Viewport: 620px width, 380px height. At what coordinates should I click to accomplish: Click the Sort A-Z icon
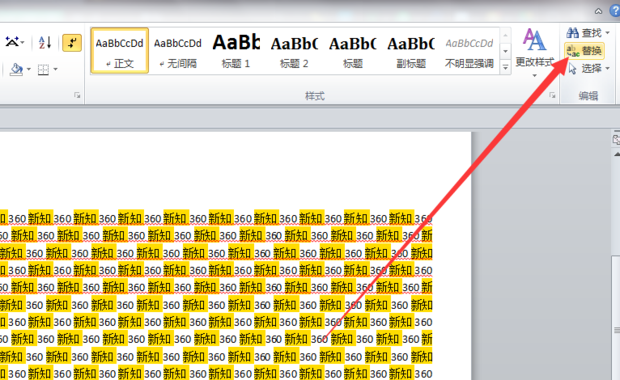45,42
